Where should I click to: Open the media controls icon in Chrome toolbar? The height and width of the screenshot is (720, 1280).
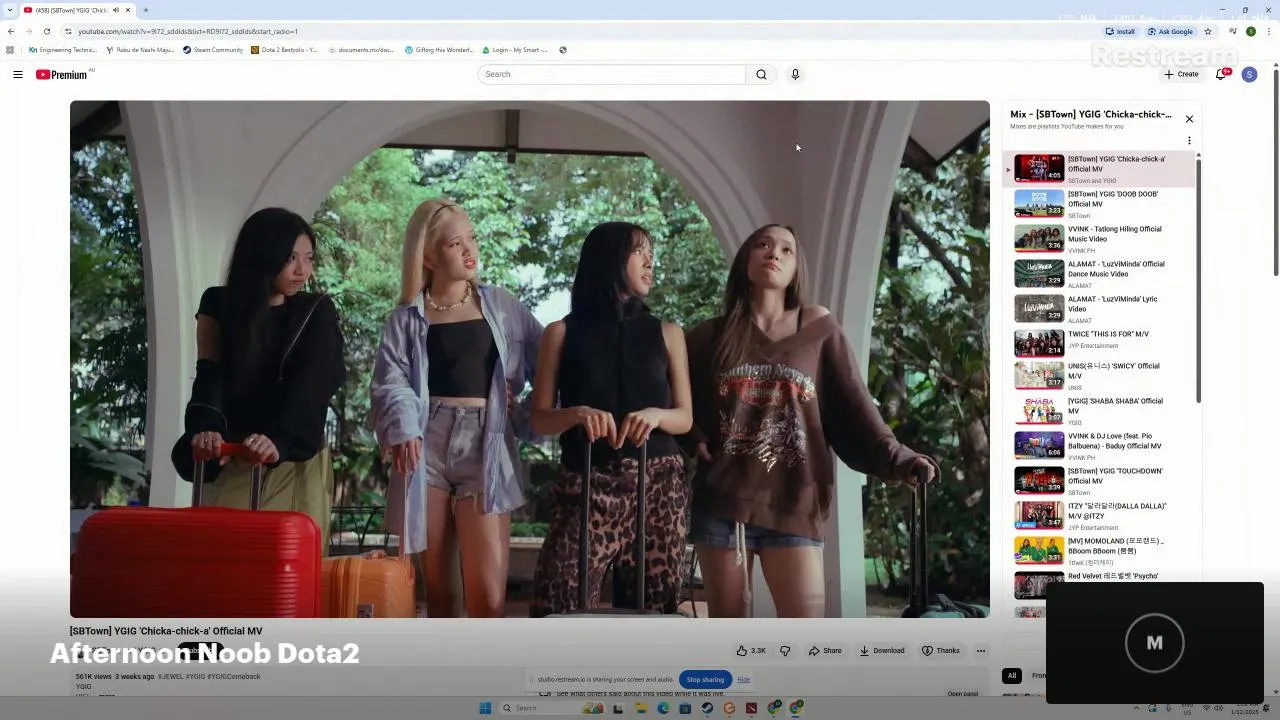(x=1233, y=31)
